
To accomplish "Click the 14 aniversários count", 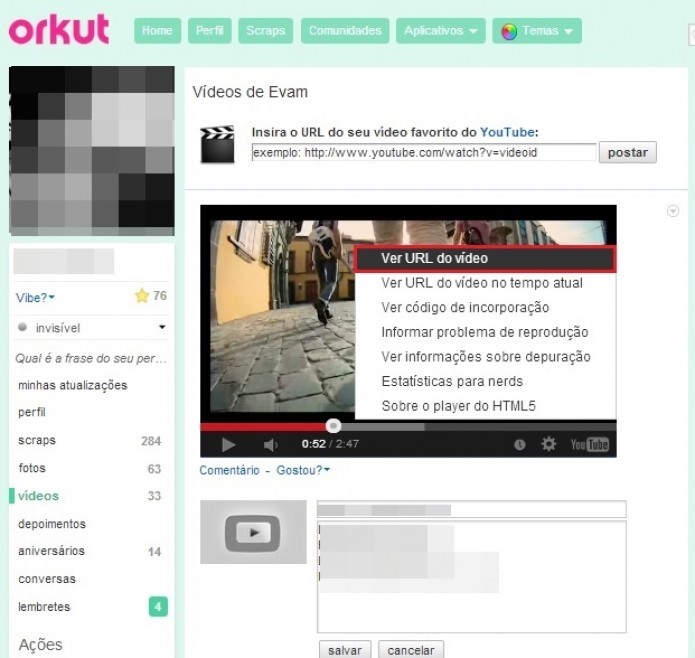I will pos(154,552).
